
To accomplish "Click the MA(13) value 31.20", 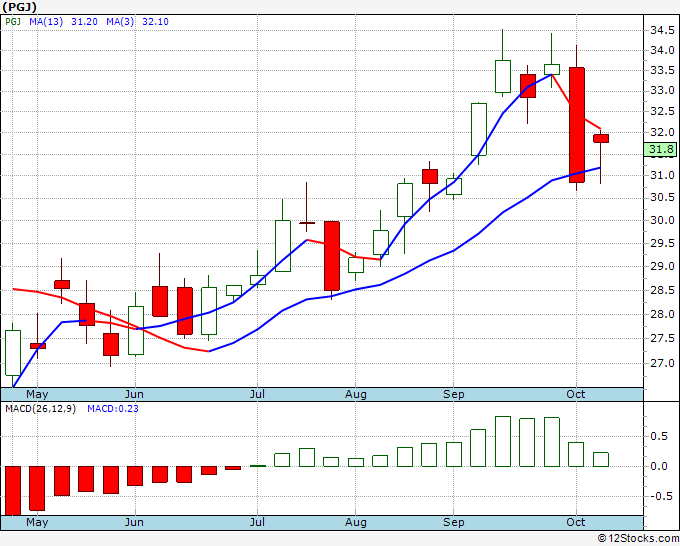I will (x=84, y=22).
